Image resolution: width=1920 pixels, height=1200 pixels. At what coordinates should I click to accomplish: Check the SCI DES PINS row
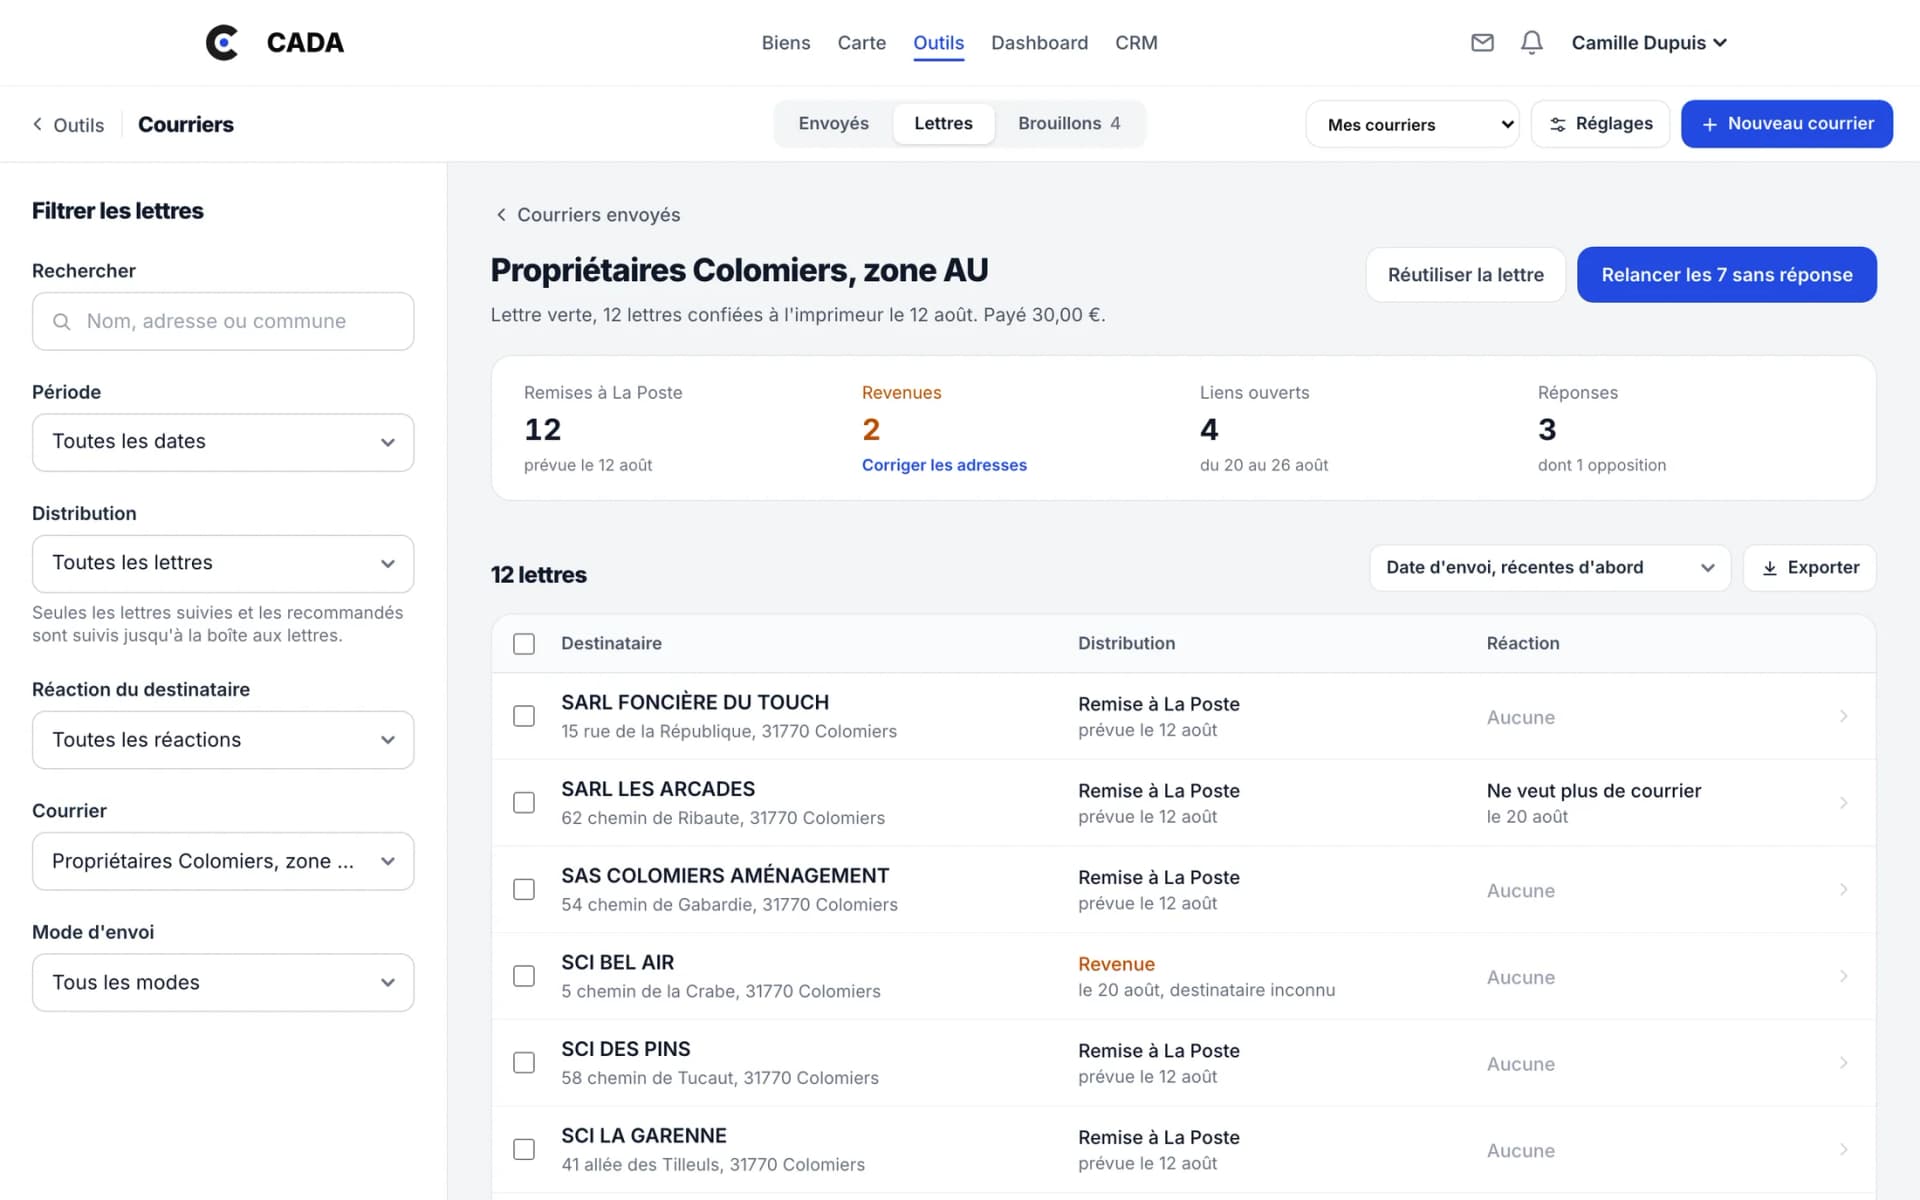[x=524, y=1063]
